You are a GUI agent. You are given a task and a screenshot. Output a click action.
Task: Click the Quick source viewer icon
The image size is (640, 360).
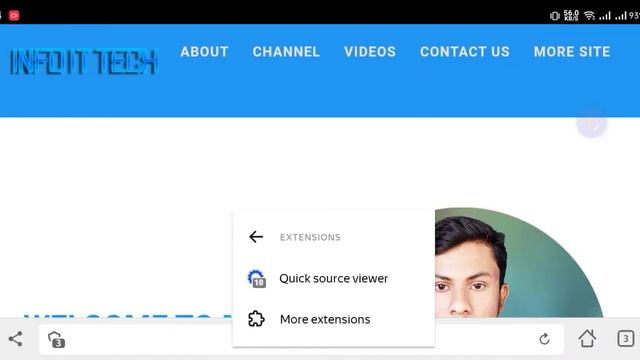[x=257, y=279]
